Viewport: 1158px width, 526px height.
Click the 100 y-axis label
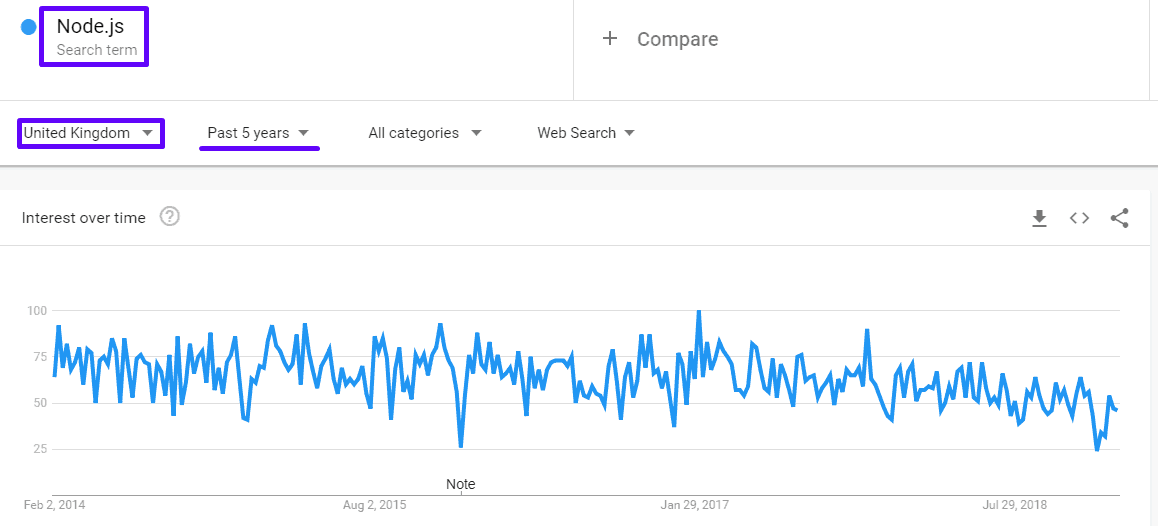tap(37, 311)
